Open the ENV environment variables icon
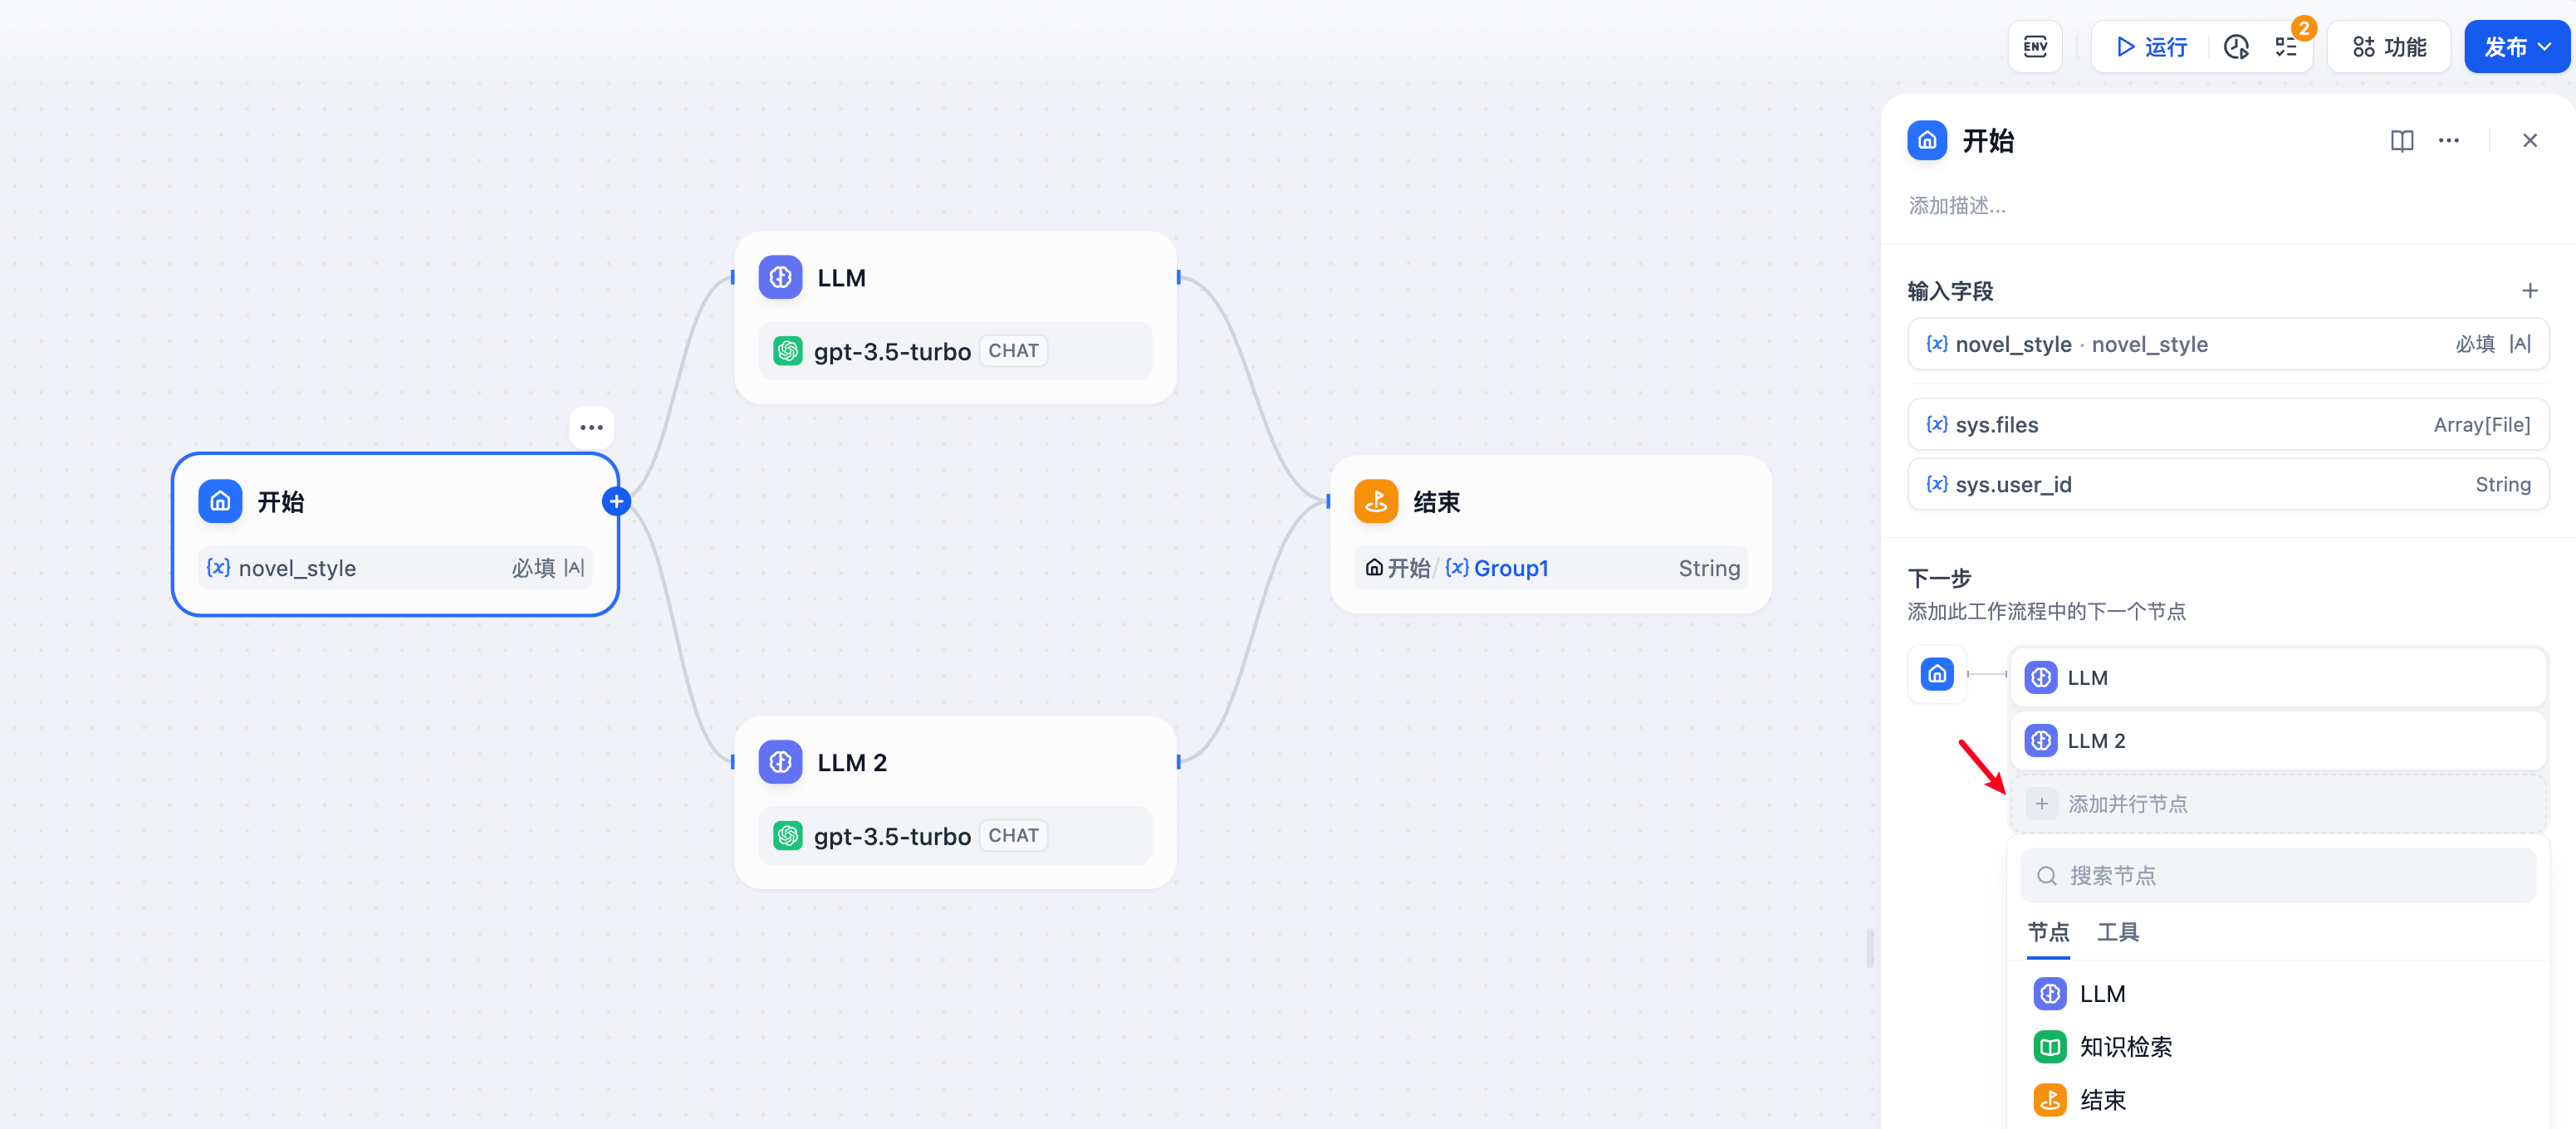Image resolution: width=2576 pixels, height=1129 pixels. pyautogui.click(x=2034, y=47)
